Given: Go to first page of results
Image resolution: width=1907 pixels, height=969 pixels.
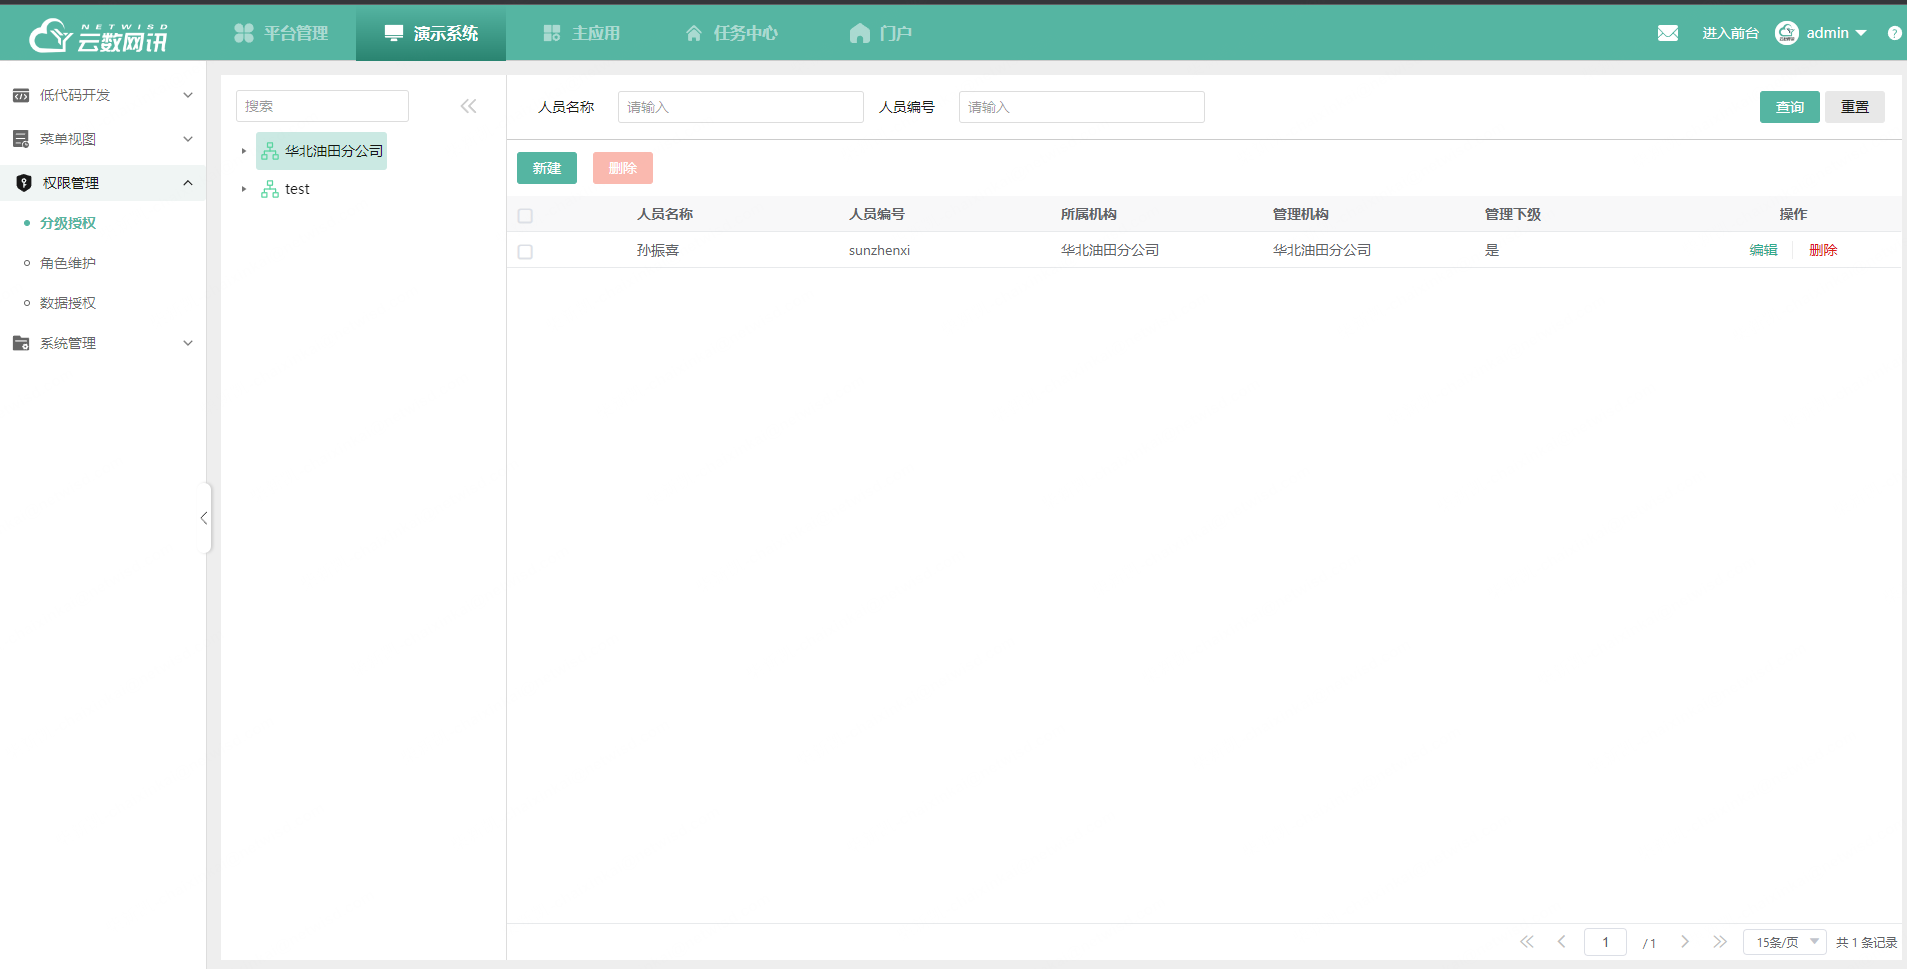Looking at the screenshot, I should click(1526, 942).
